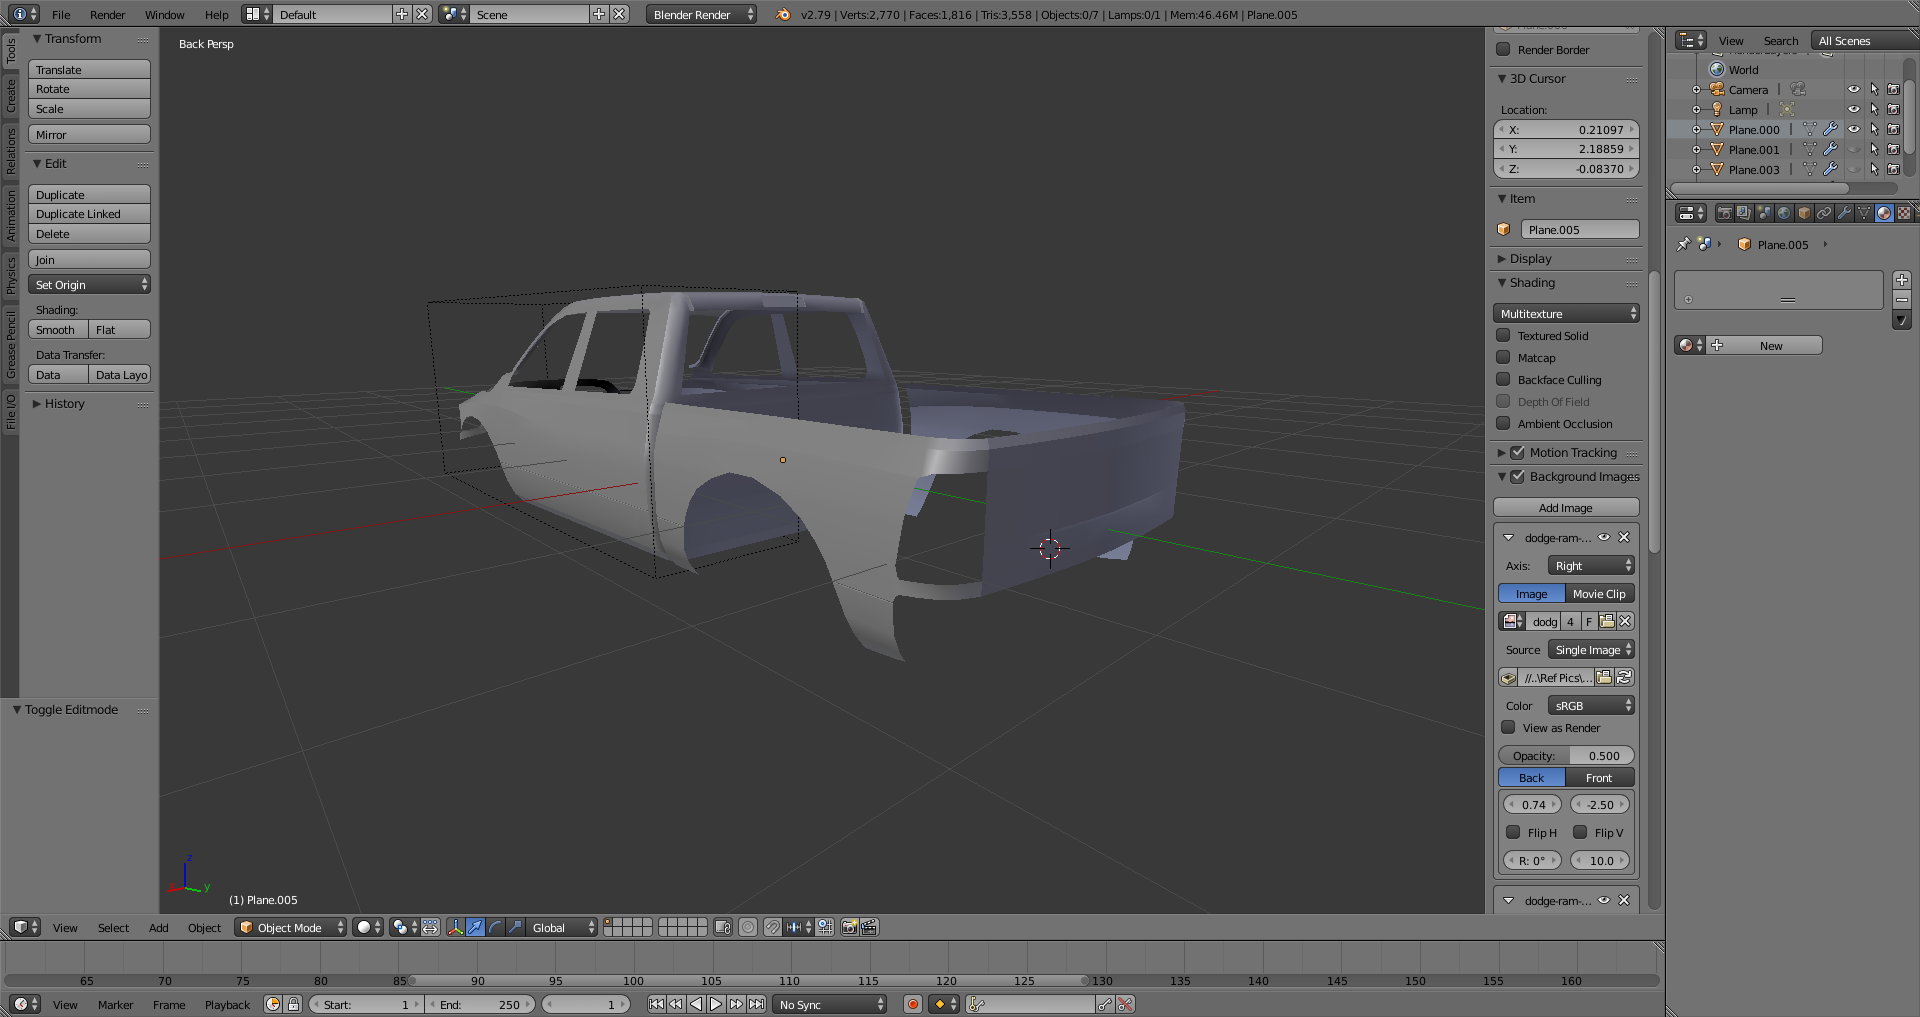This screenshot has height=1017, width=1920.
Task: Remove material slot with minus button
Action: pos(1902,300)
